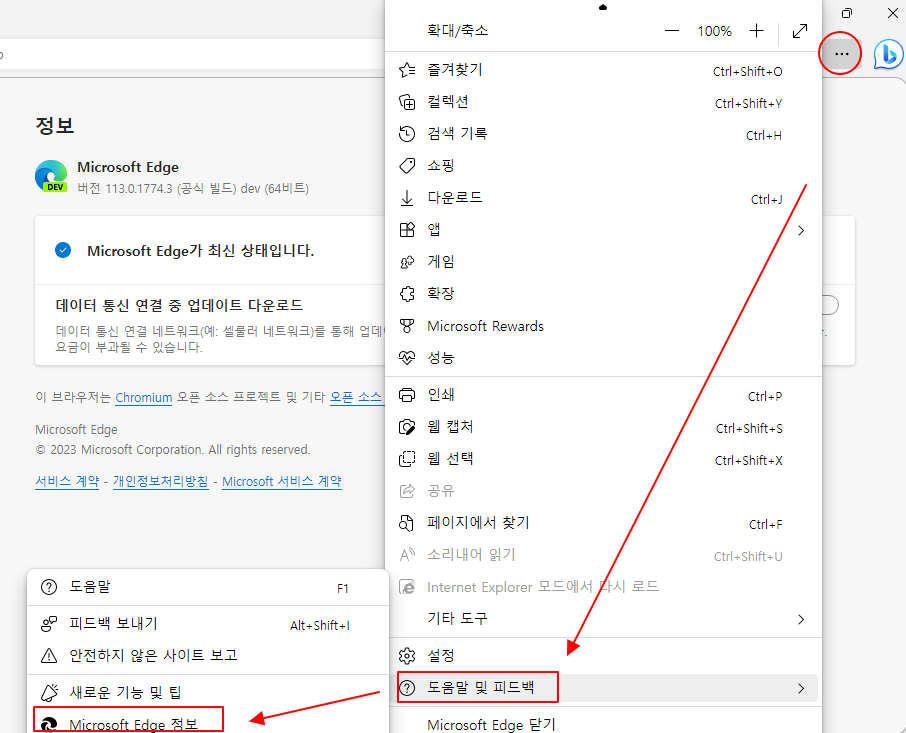Screen dimensions: 906x733
Task: Open the Microsoft 서비스 계약 link
Action: point(282,481)
